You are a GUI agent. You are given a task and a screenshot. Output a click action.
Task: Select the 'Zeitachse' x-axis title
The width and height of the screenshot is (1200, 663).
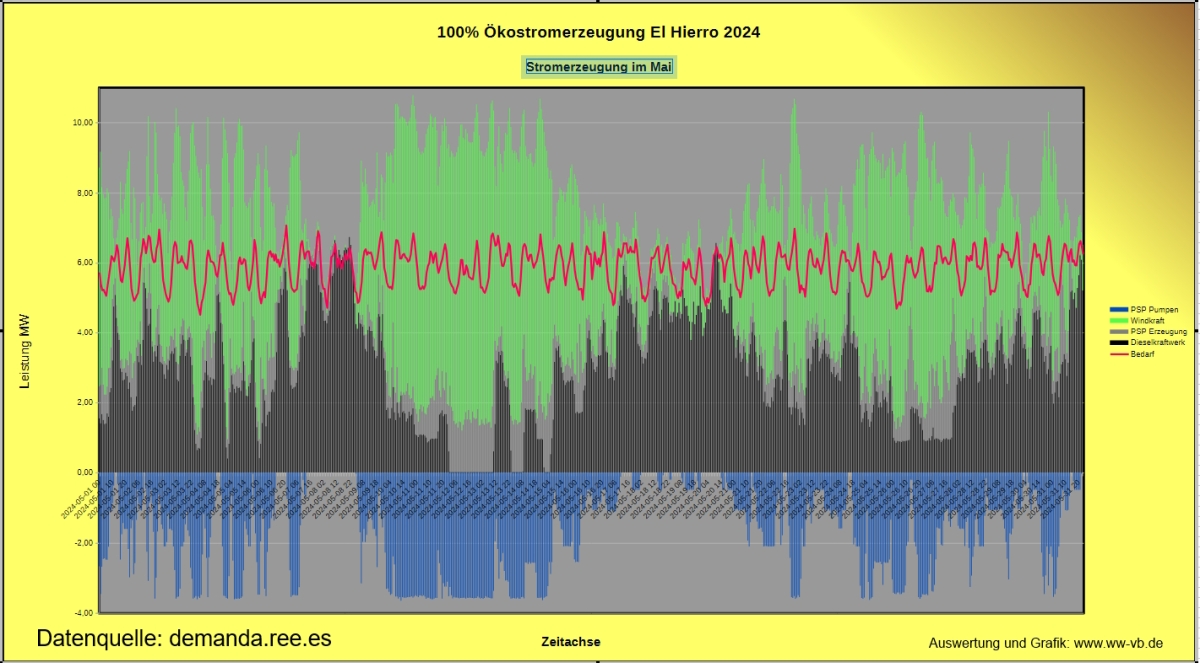(571, 642)
